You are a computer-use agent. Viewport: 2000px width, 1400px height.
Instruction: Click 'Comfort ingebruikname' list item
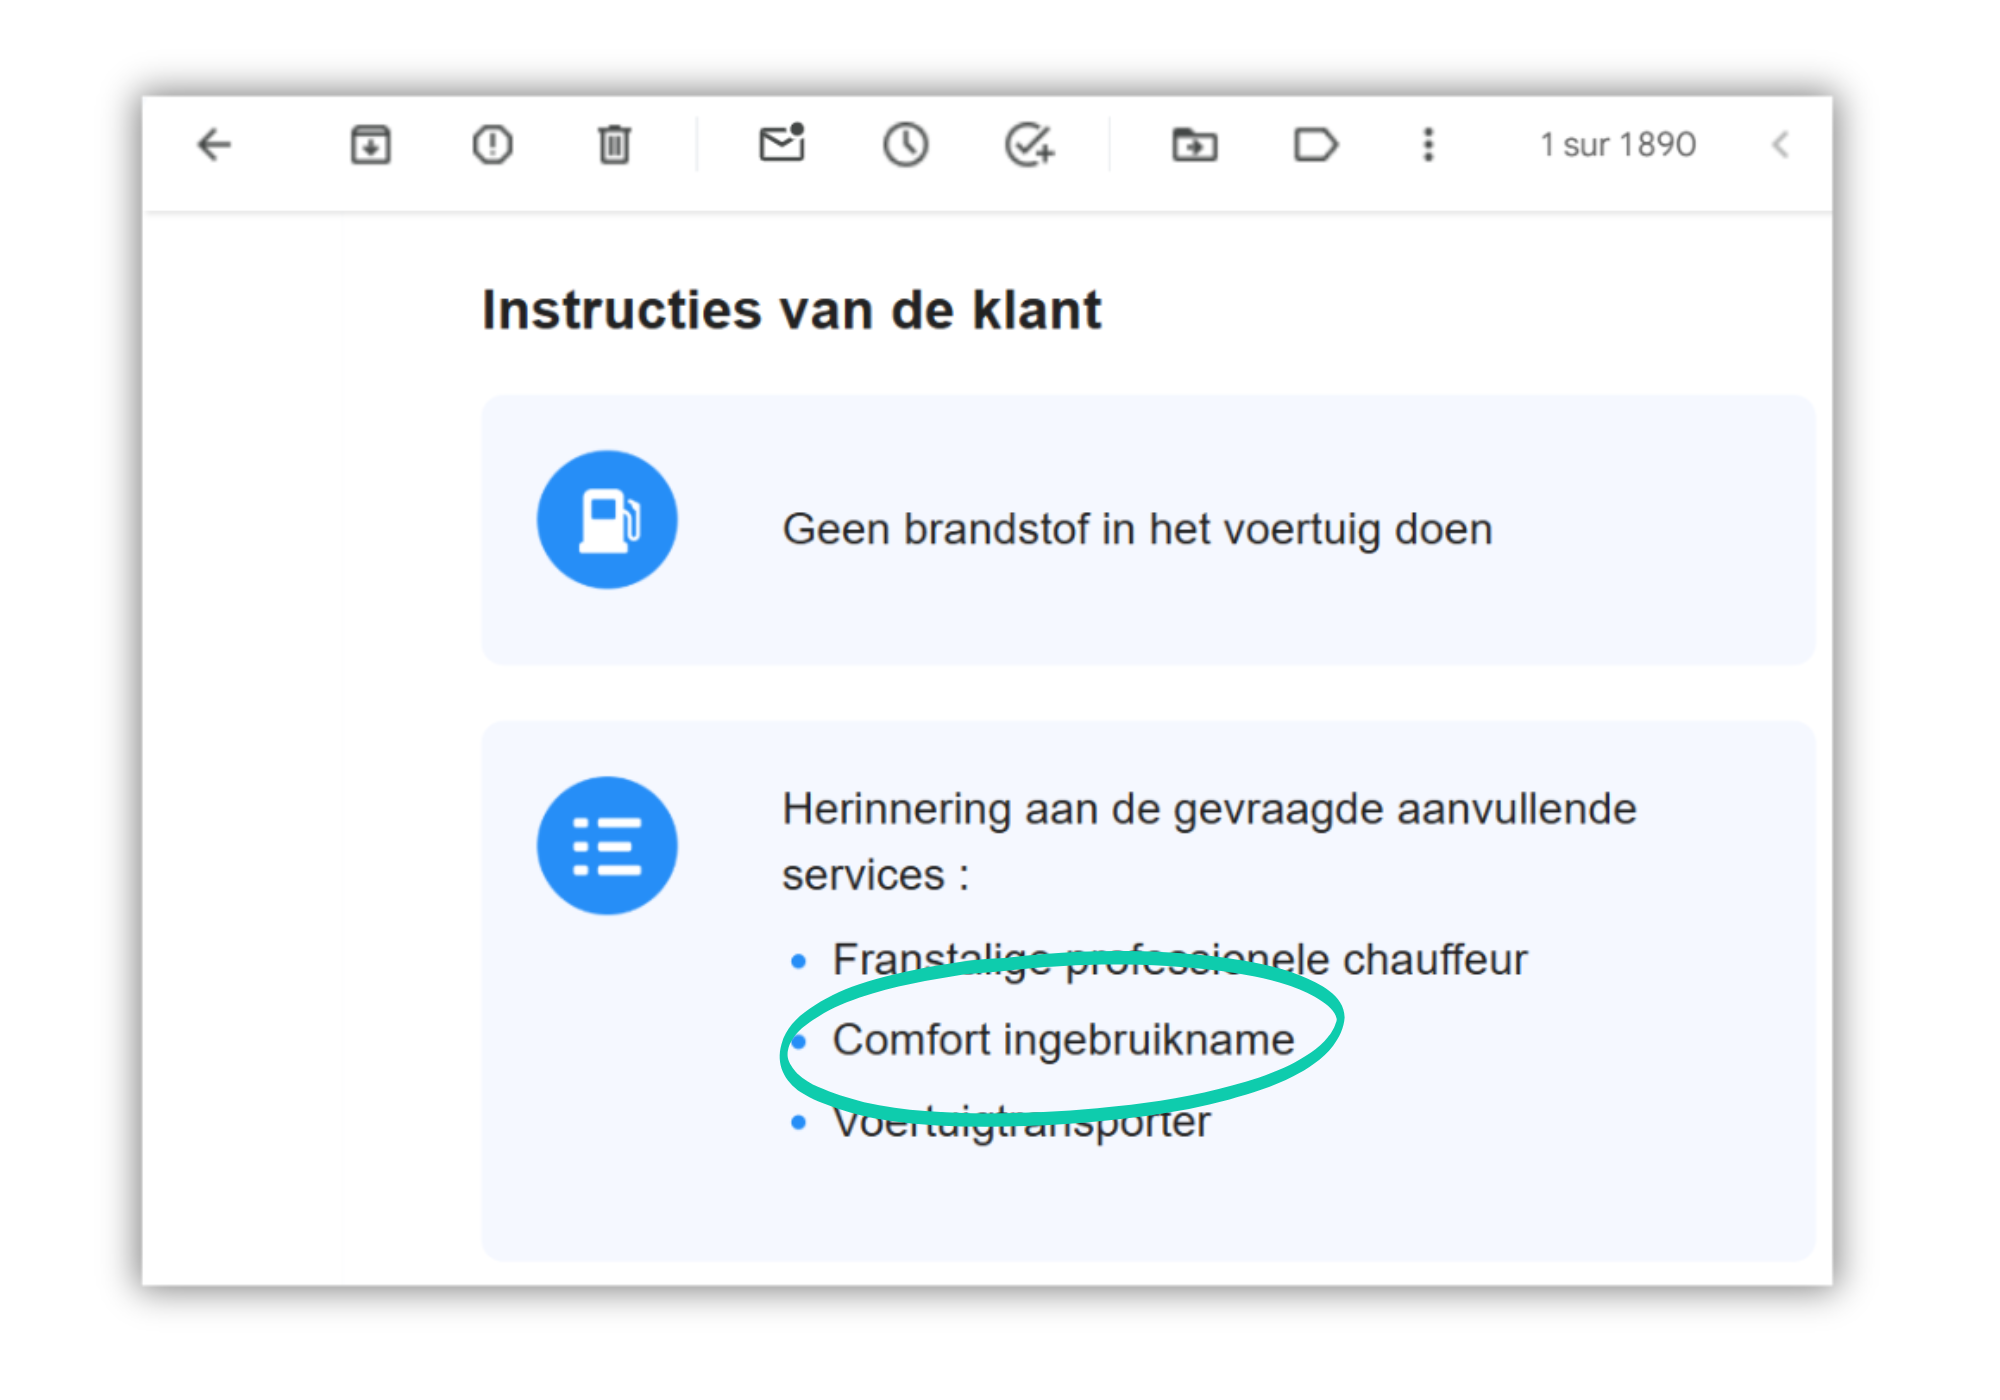(1064, 1040)
